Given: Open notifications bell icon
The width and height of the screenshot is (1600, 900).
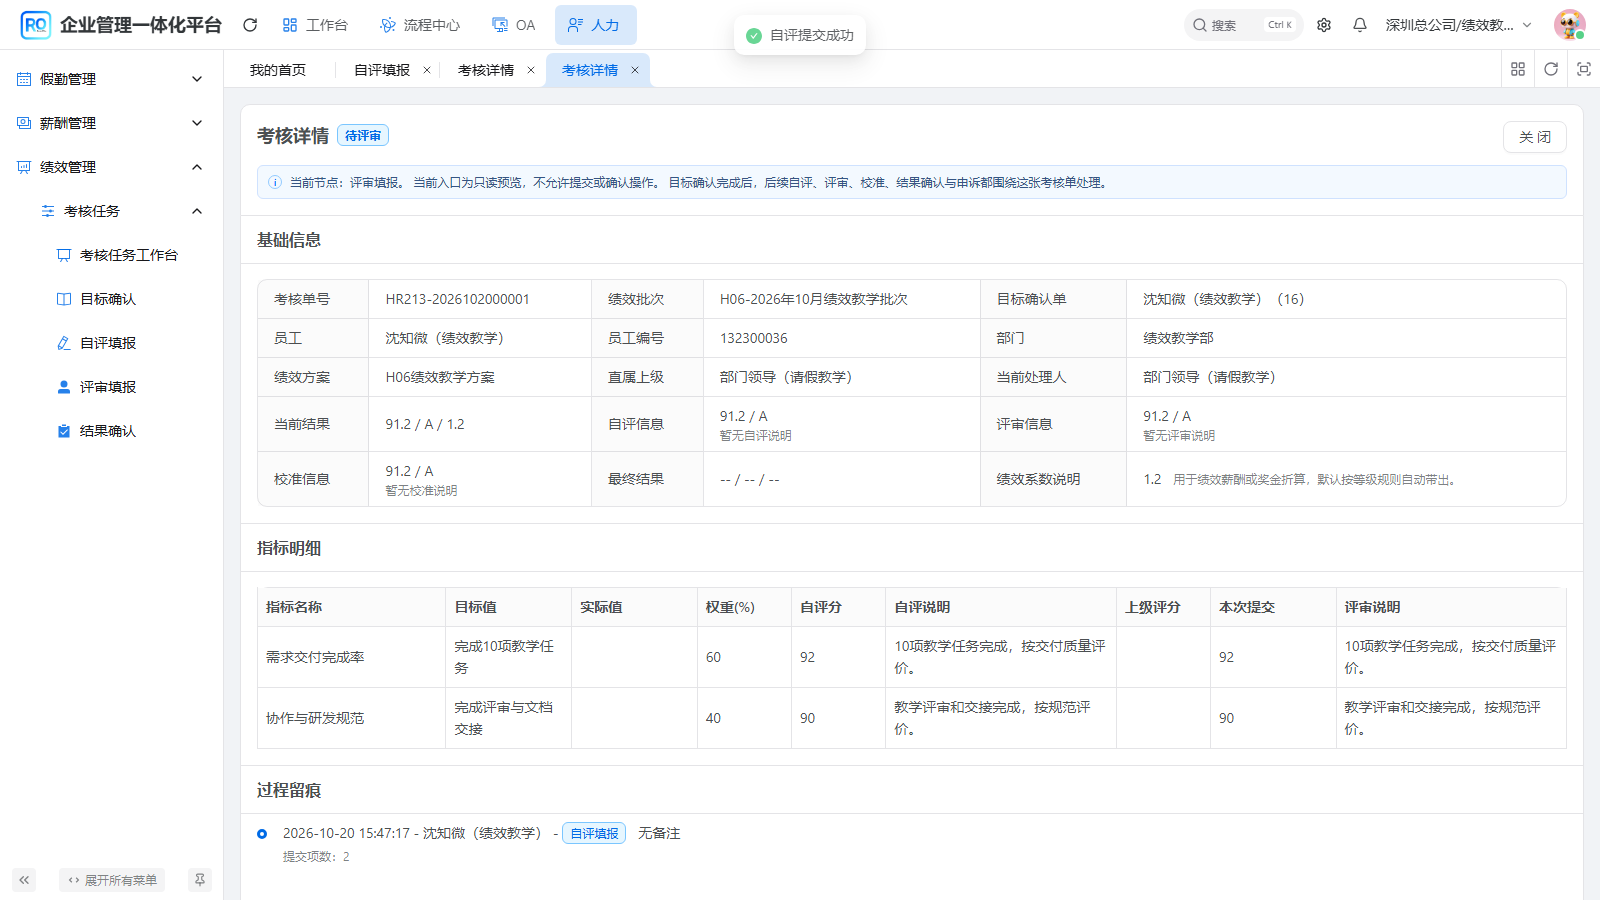Looking at the screenshot, I should [1360, 25].
